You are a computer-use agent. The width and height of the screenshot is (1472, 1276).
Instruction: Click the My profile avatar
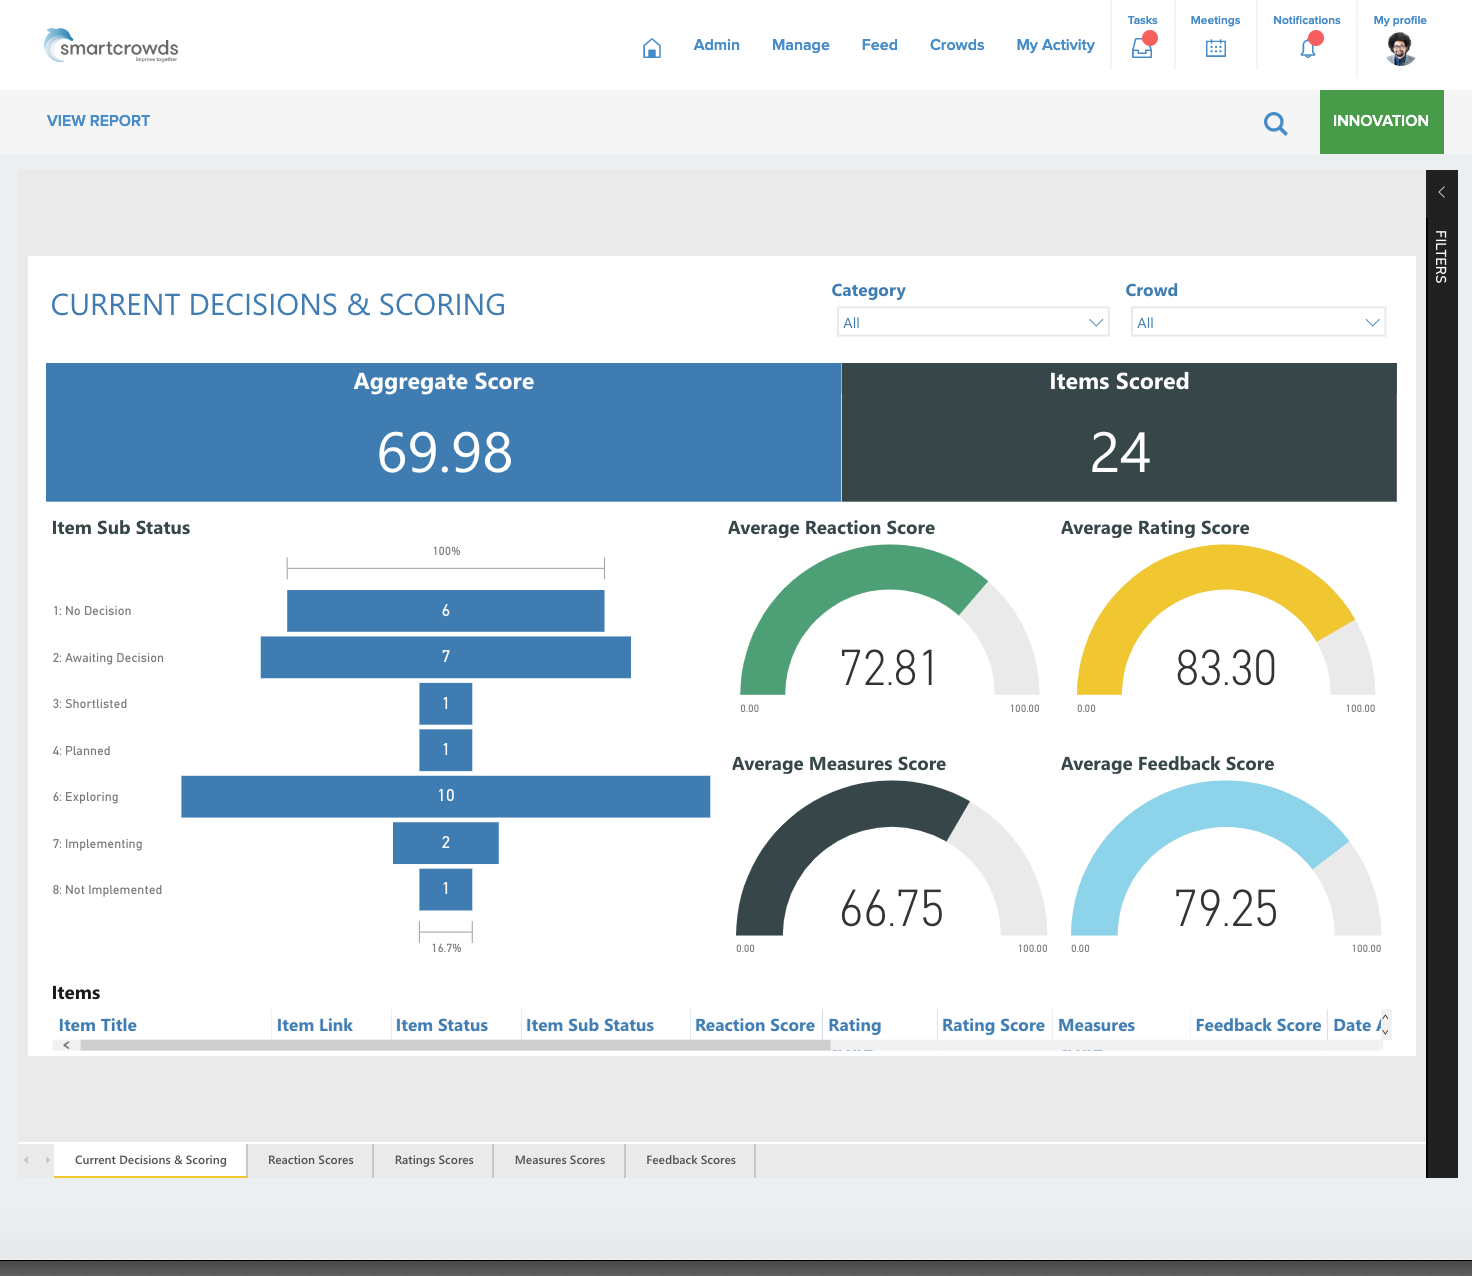tap(1400, 49)
